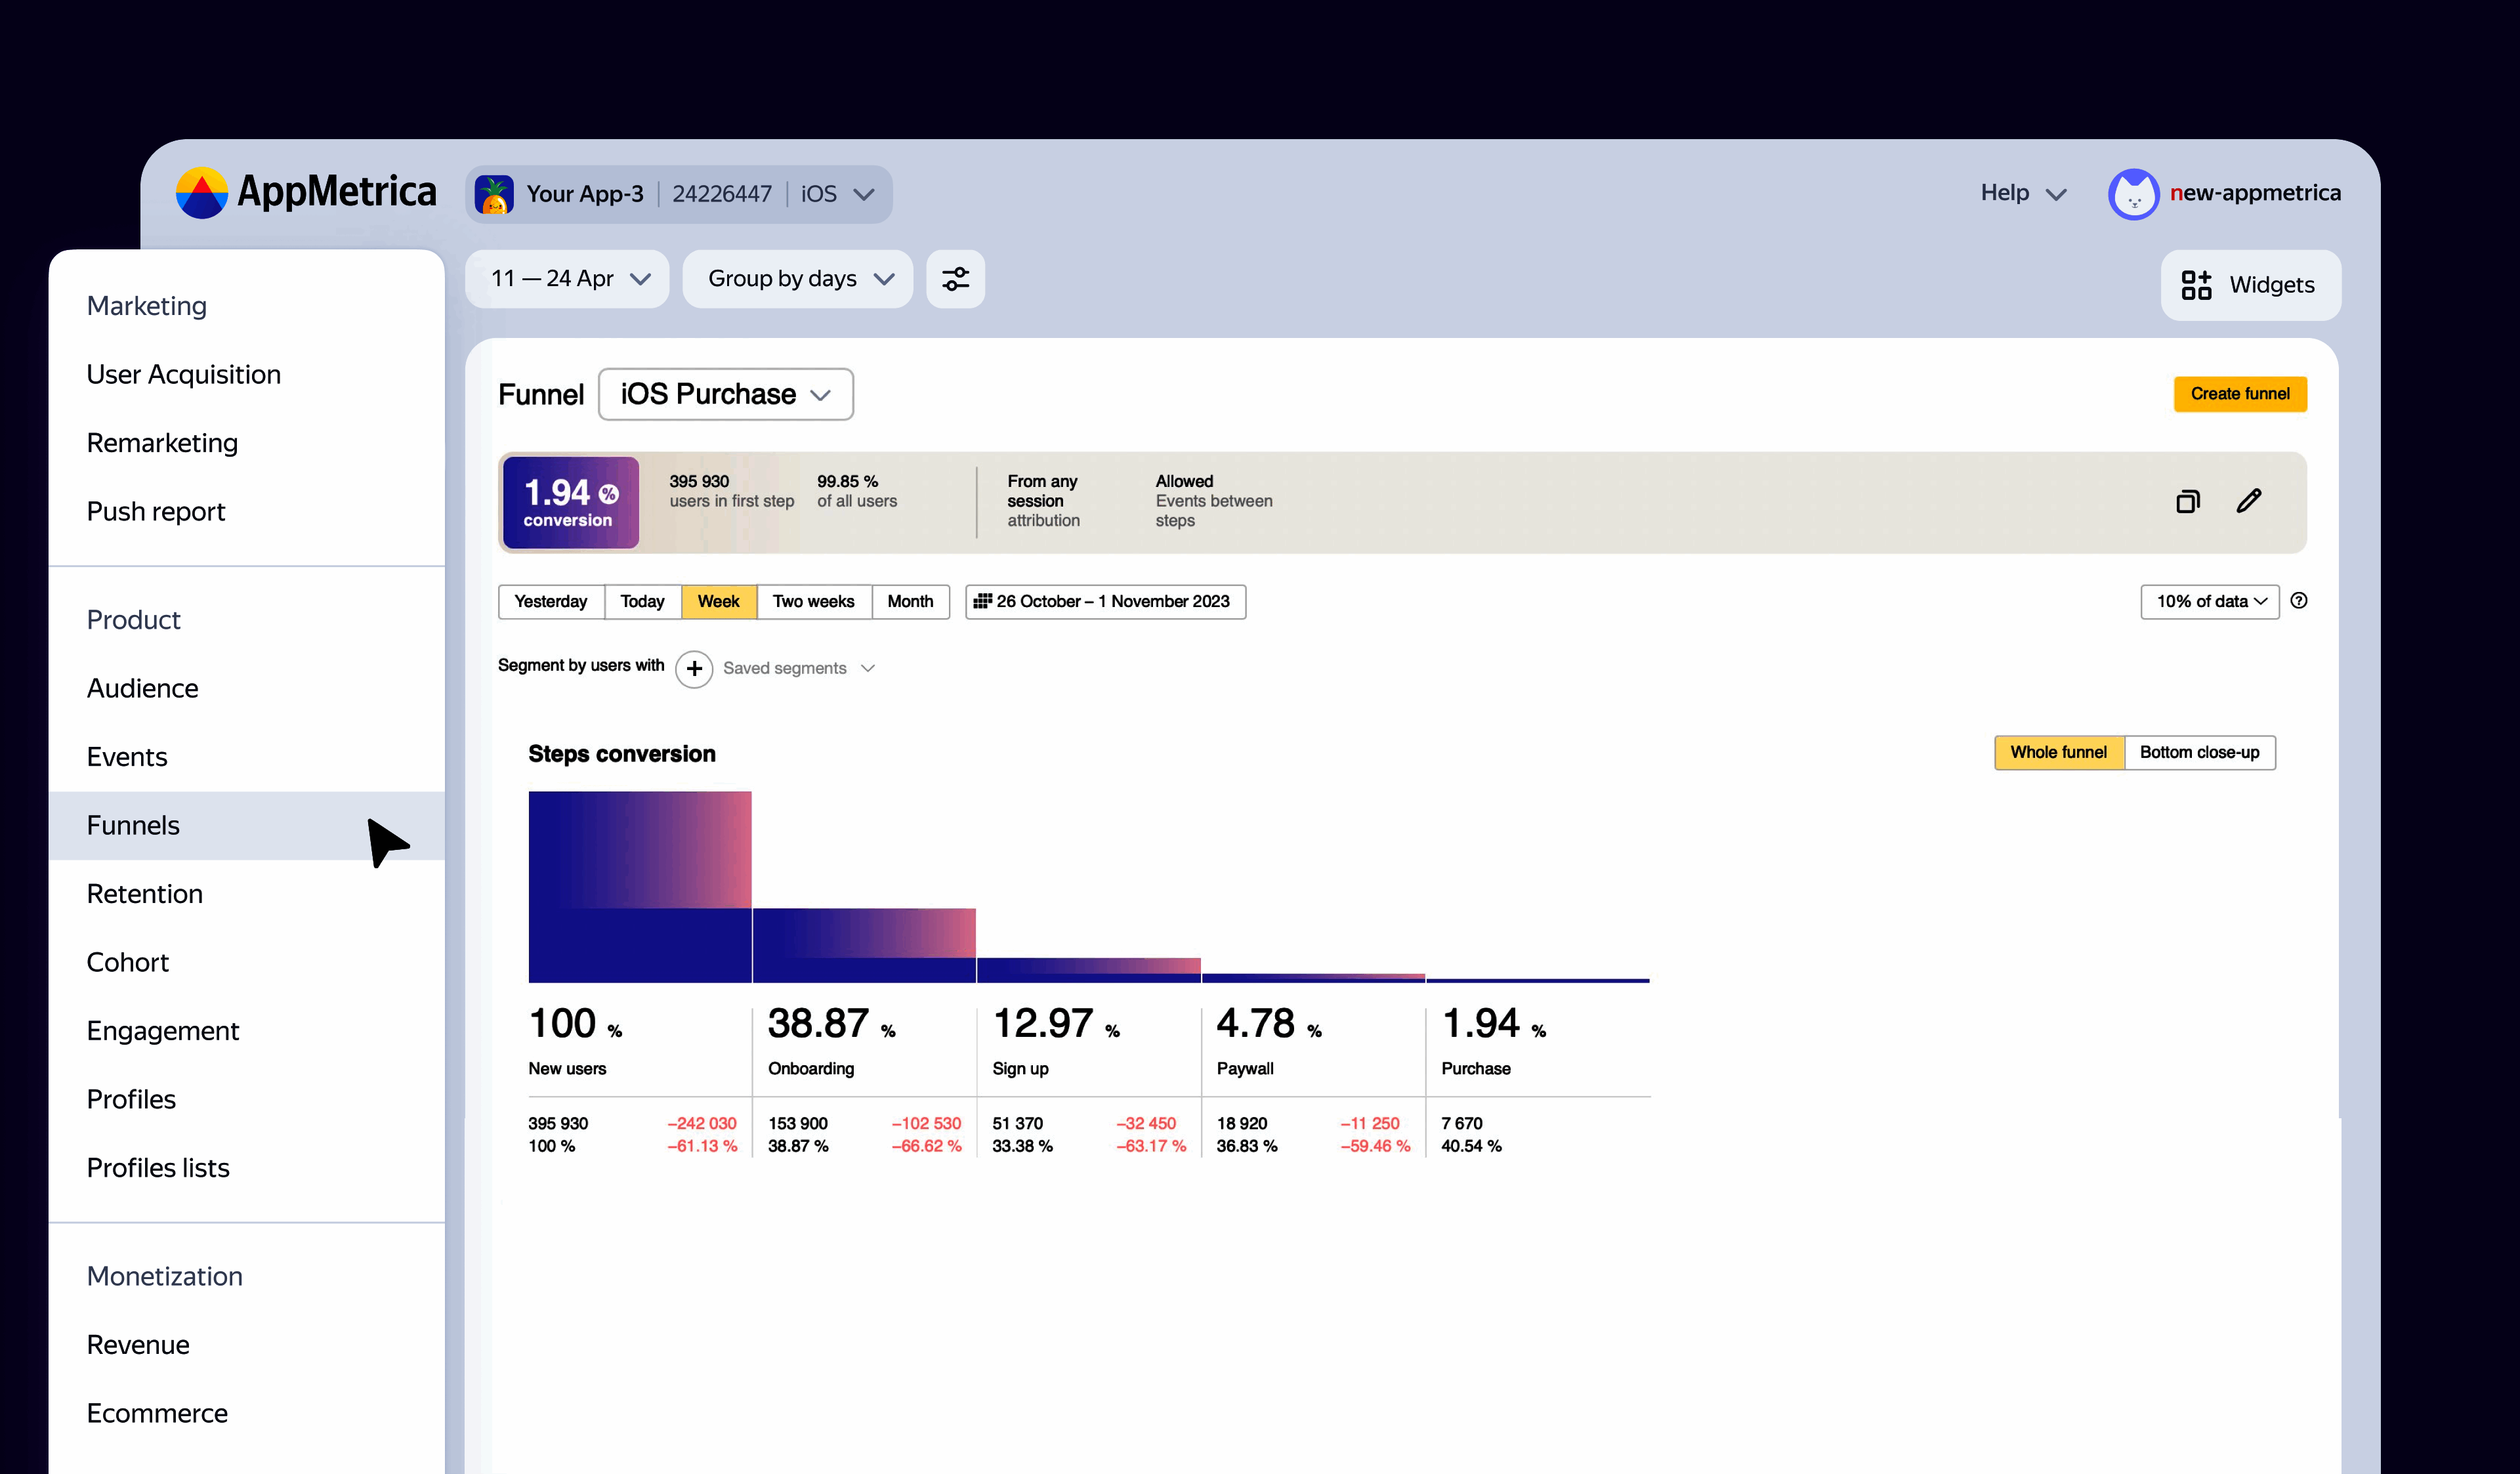Click the sampling help question mark
The image size is (2520, 1474).
[2299, 601]
